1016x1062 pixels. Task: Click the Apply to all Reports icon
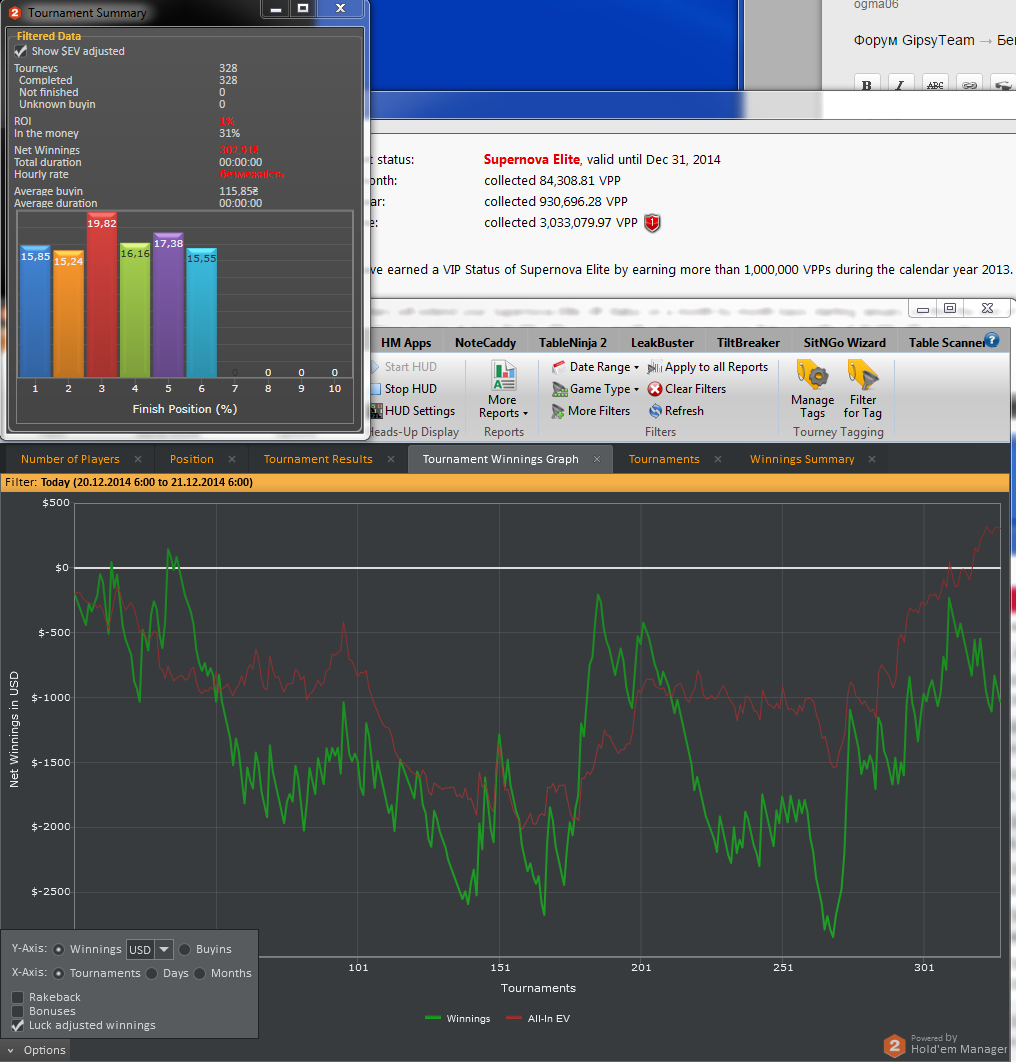click(x=654, y=367)
